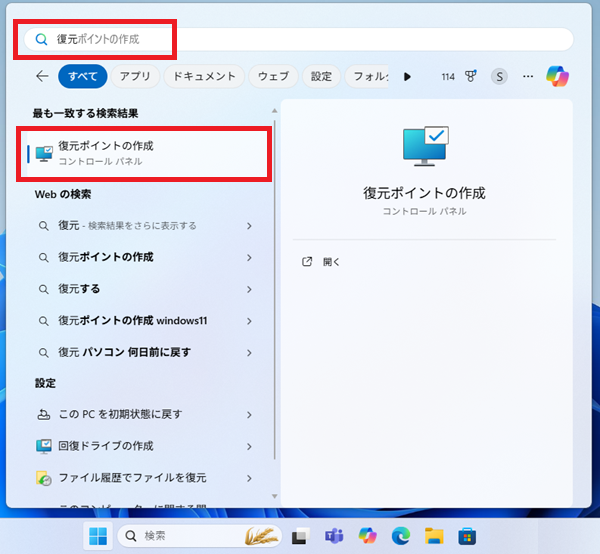Click the 114 rewards points counter
The width and height of the screenshot is (600, 554).
[448, 77]
